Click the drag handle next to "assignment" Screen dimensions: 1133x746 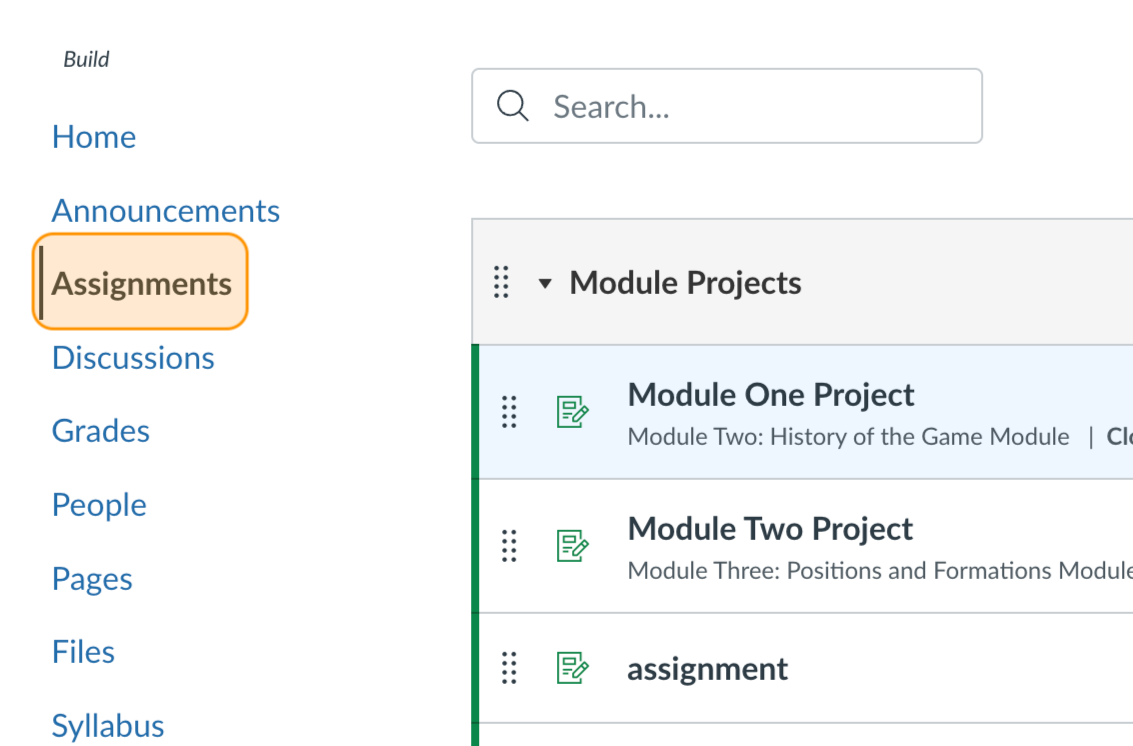508,668
